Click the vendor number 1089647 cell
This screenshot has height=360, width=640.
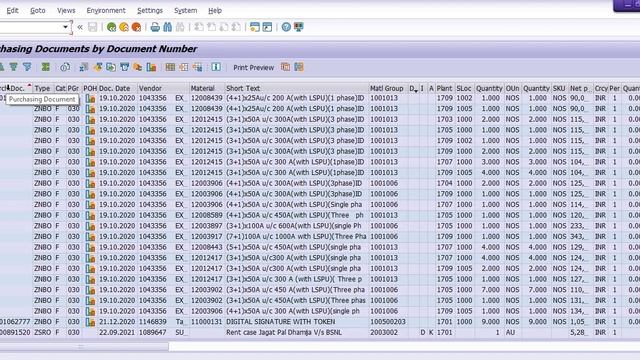153,333
